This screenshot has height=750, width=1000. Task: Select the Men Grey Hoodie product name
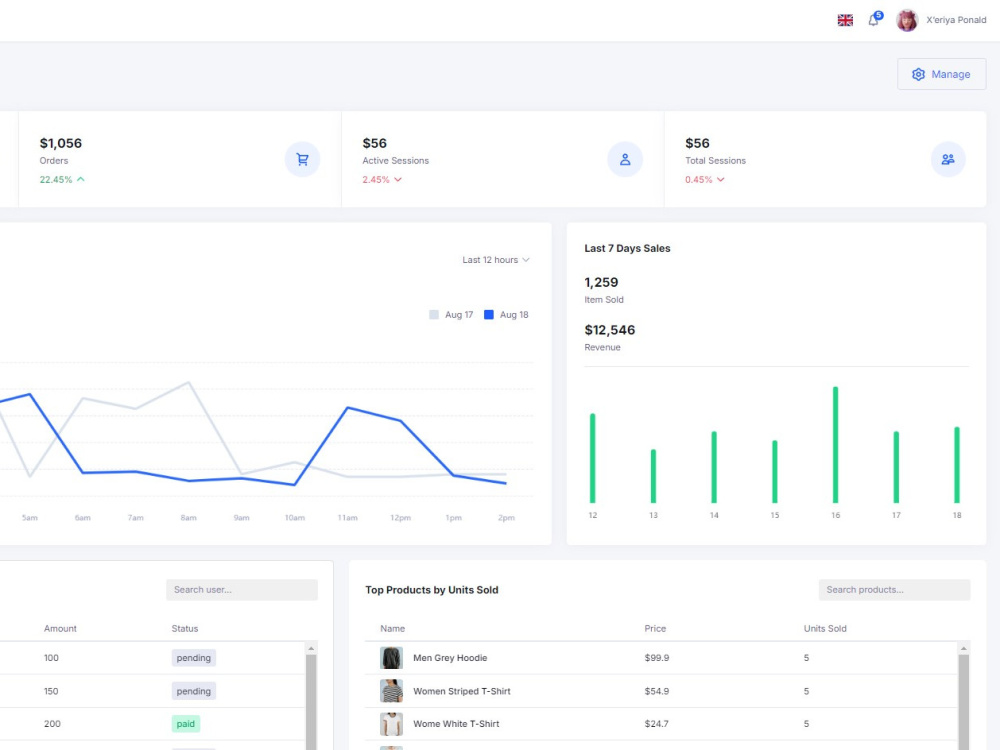450,658
